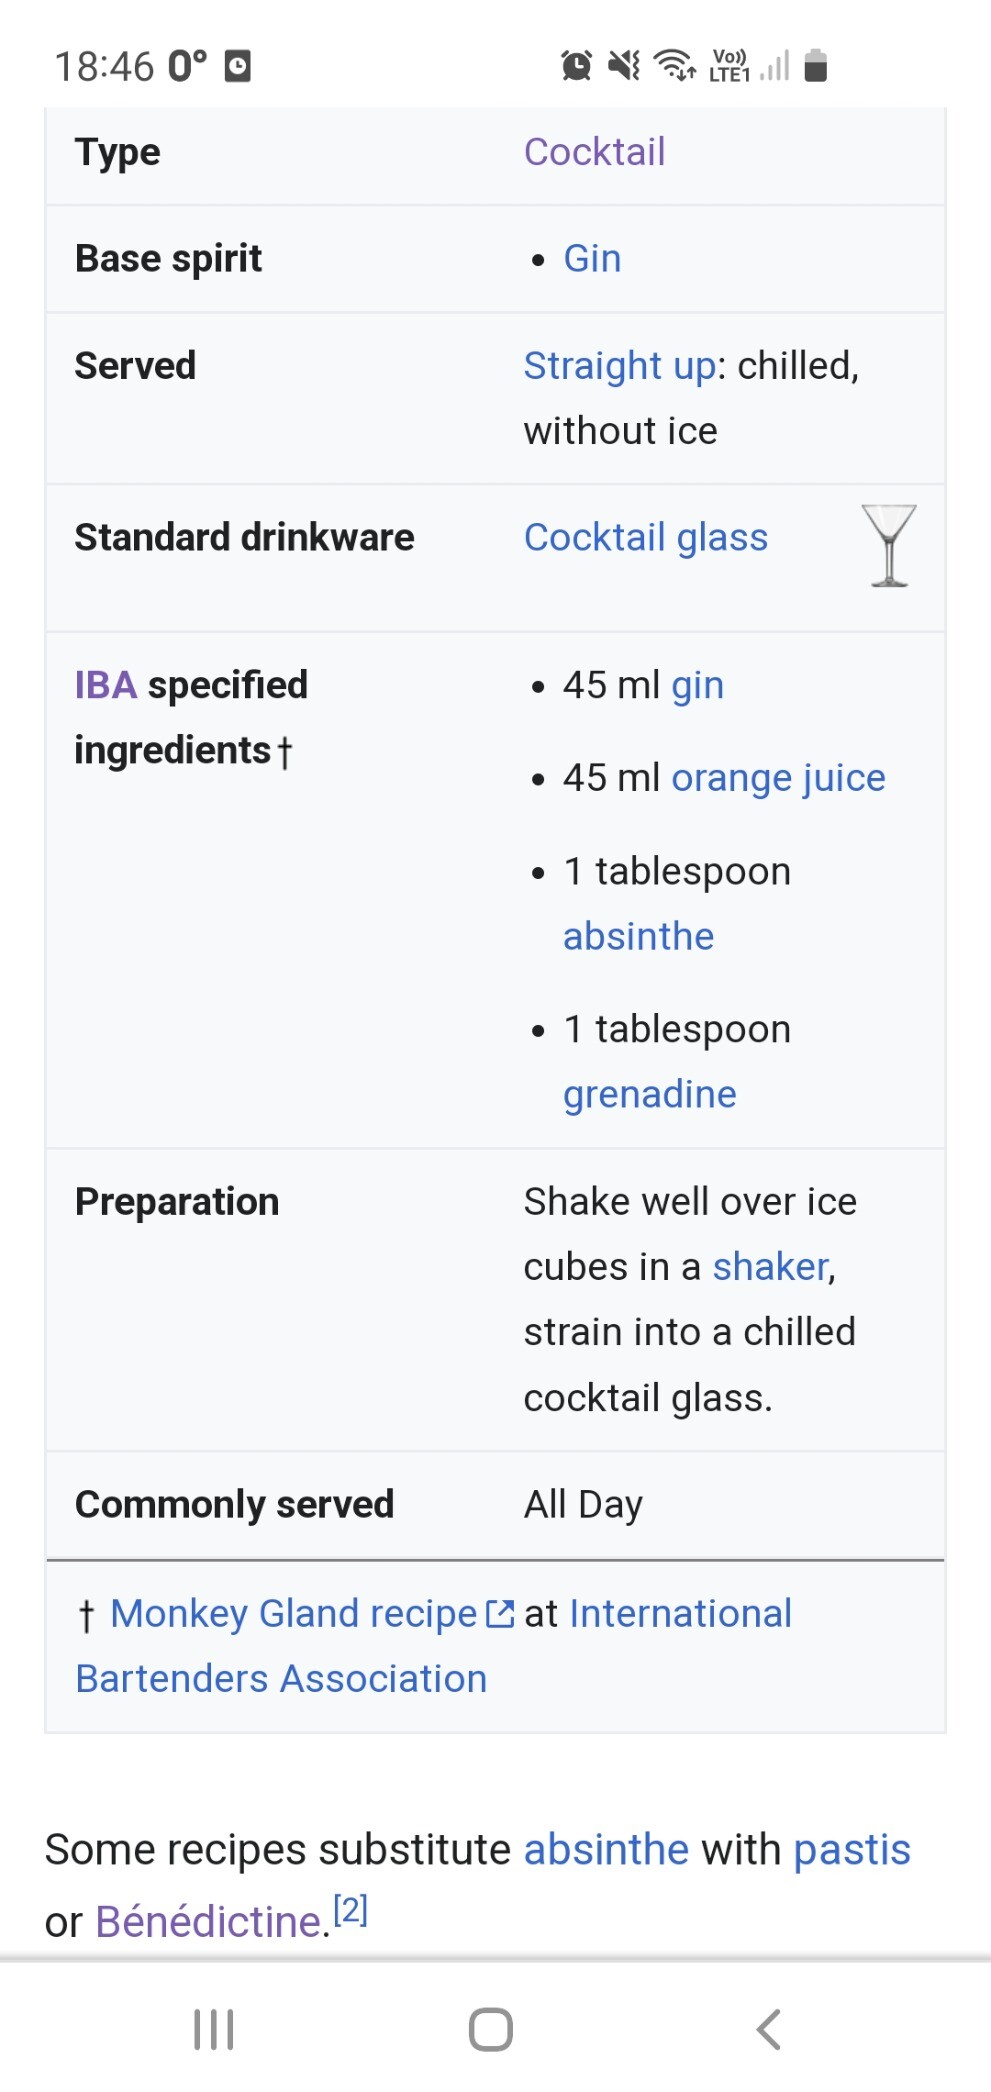991x2092 pixels.
Task: Open the Gin base spirit link
Action: point(592,259)
